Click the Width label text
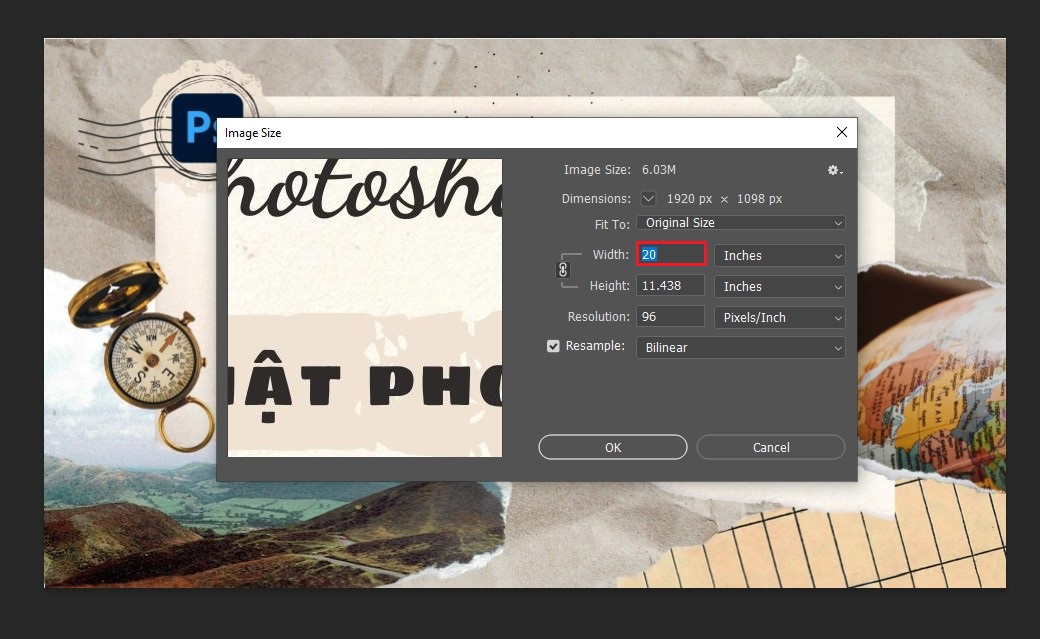1040x639 pixels. tap(610, 254)
